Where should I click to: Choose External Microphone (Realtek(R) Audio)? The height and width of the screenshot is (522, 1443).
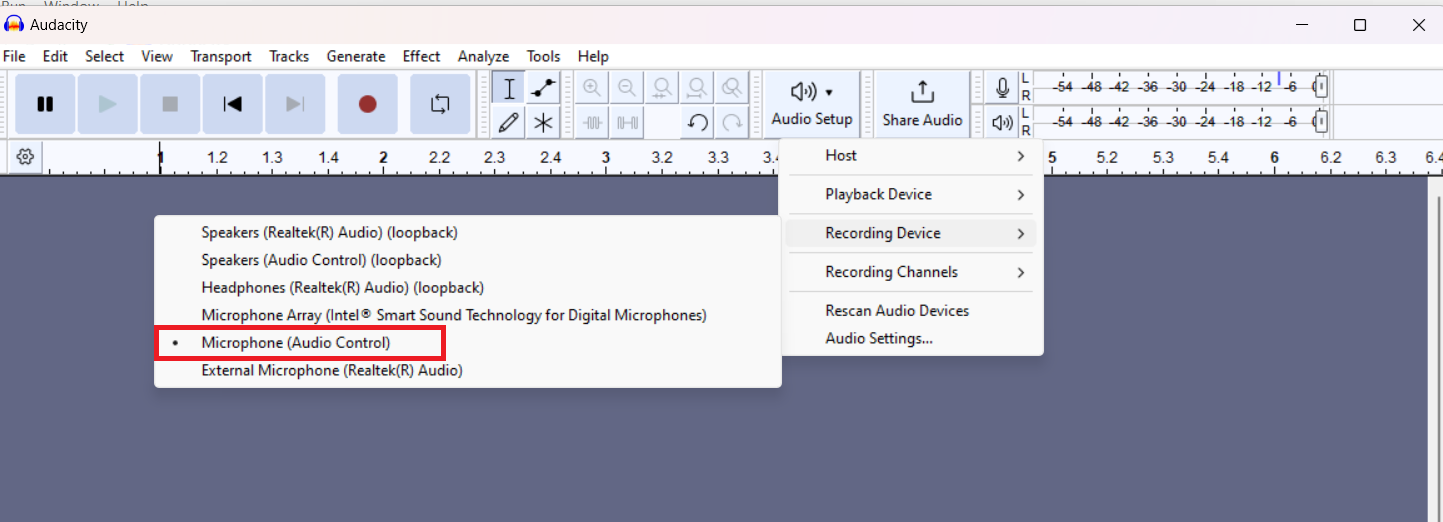[331, 370]
